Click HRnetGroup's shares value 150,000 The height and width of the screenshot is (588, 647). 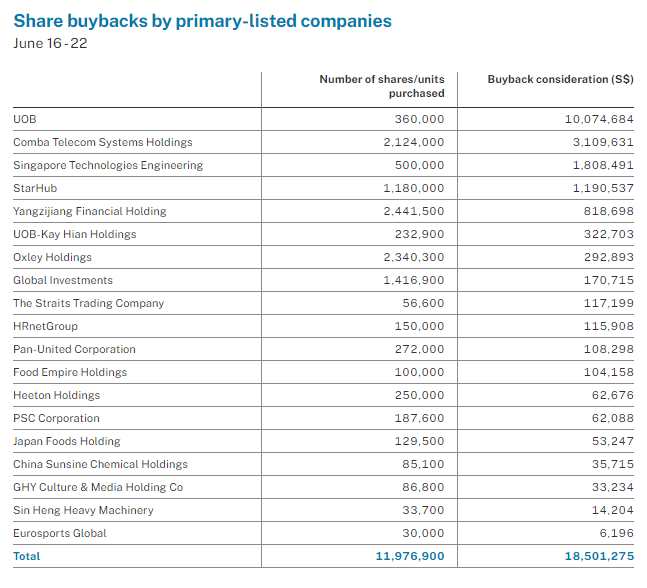click(x=419, y=326)
